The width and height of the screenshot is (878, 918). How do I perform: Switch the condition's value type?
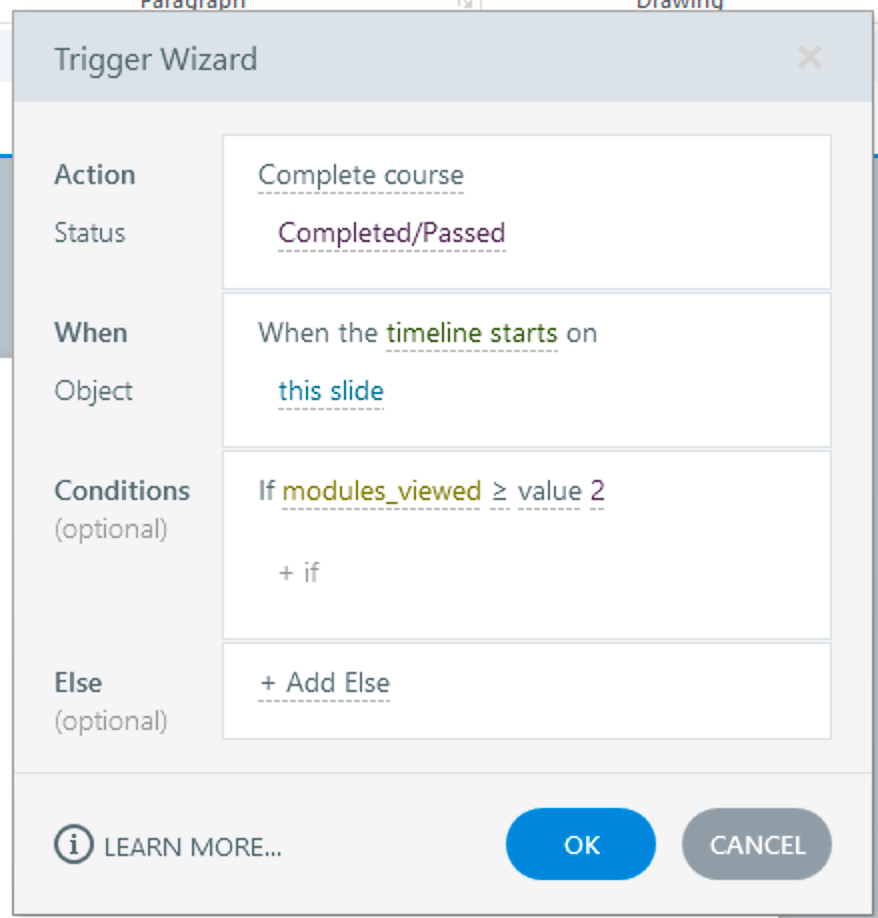click(x=549, y=491)
